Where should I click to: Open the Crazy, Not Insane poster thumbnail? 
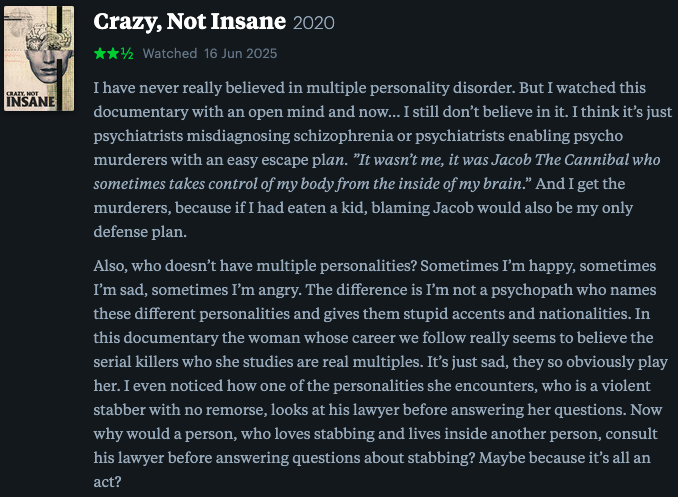pos(39,58)
